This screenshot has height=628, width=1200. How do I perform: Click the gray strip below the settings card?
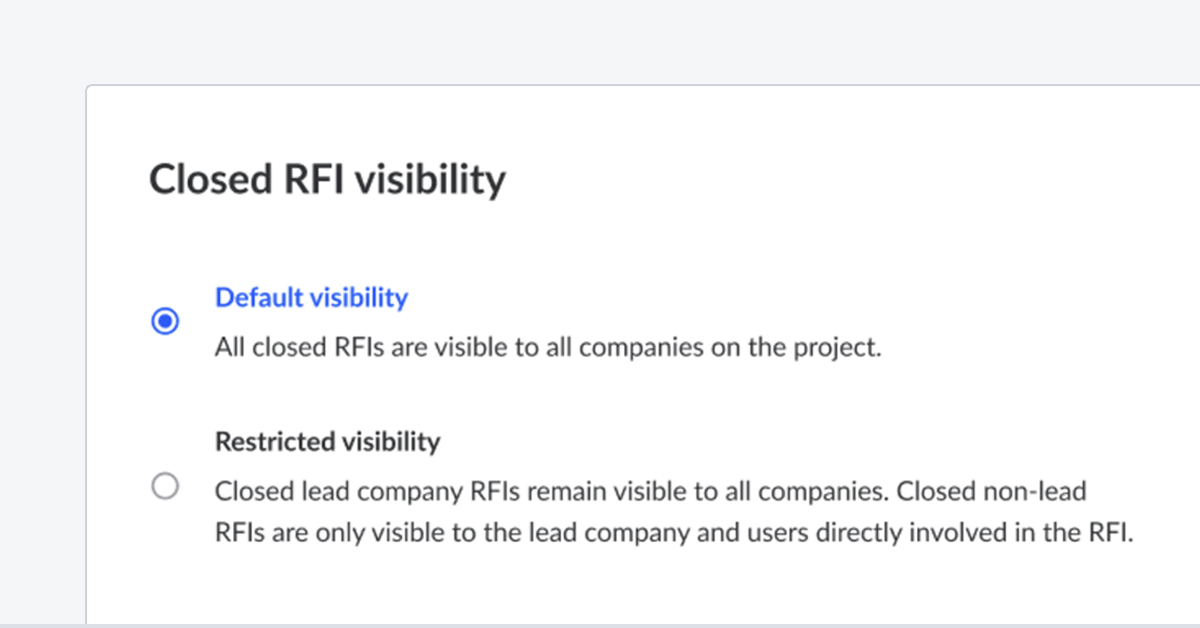(x=600, y=625)
